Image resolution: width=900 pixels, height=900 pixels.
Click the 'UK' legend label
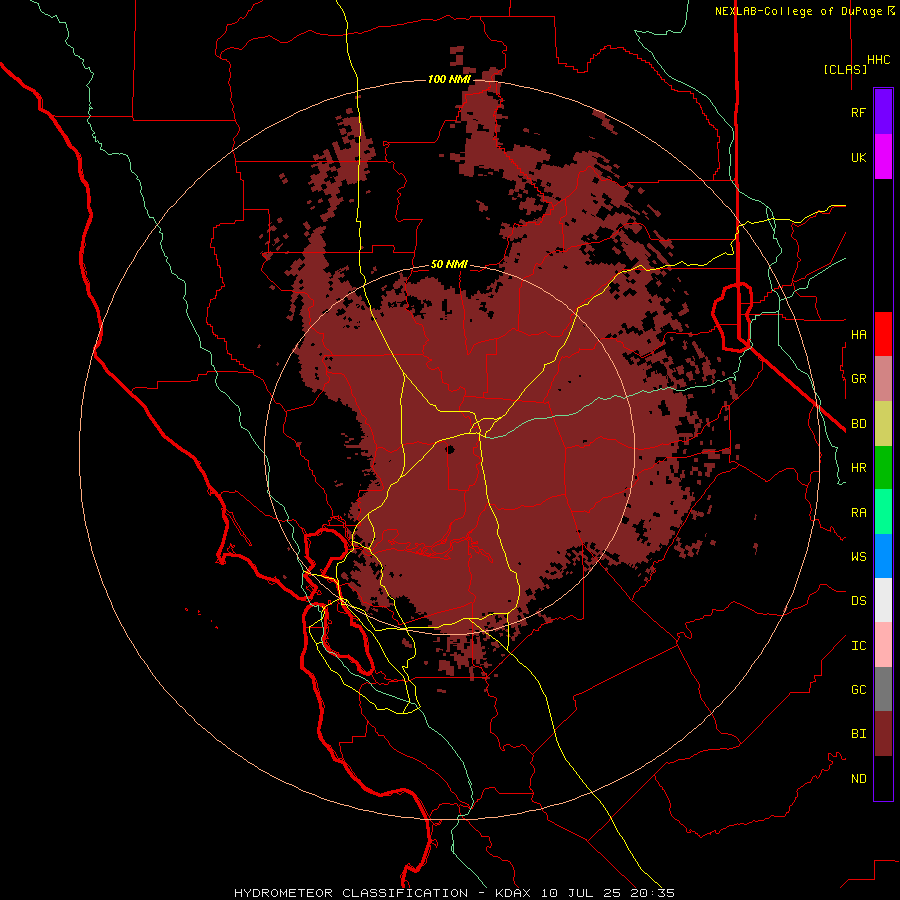point(858,157)
